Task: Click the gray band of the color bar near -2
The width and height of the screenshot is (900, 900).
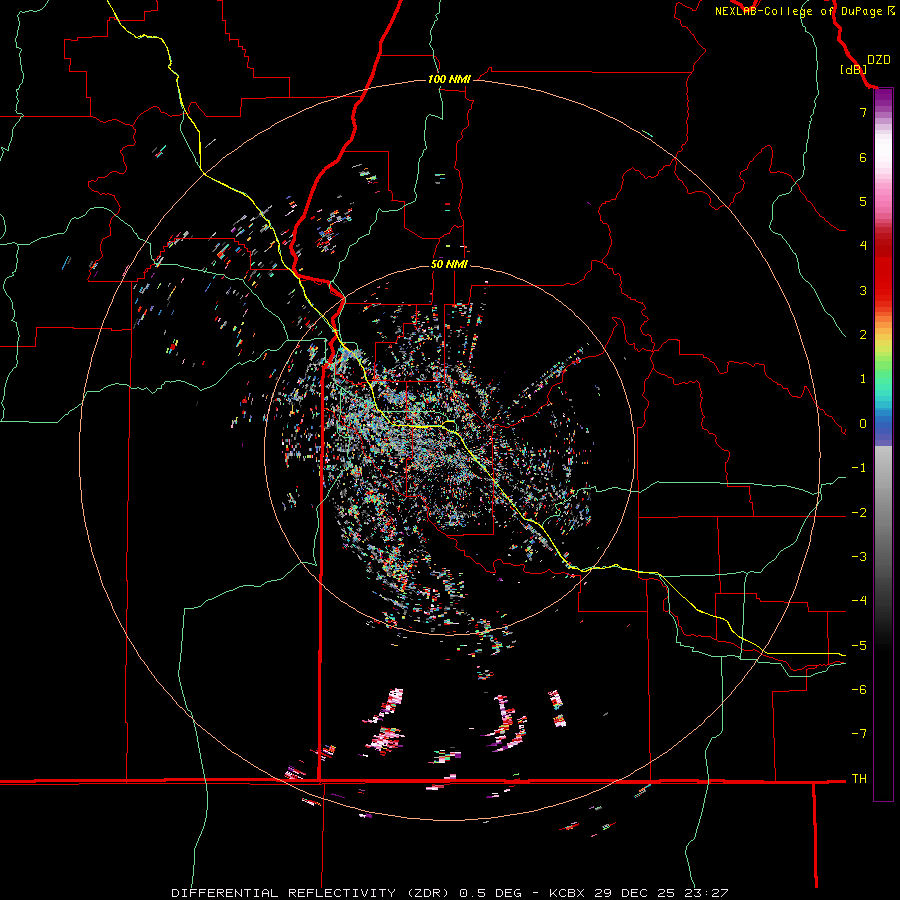Action: pos(883,513)
